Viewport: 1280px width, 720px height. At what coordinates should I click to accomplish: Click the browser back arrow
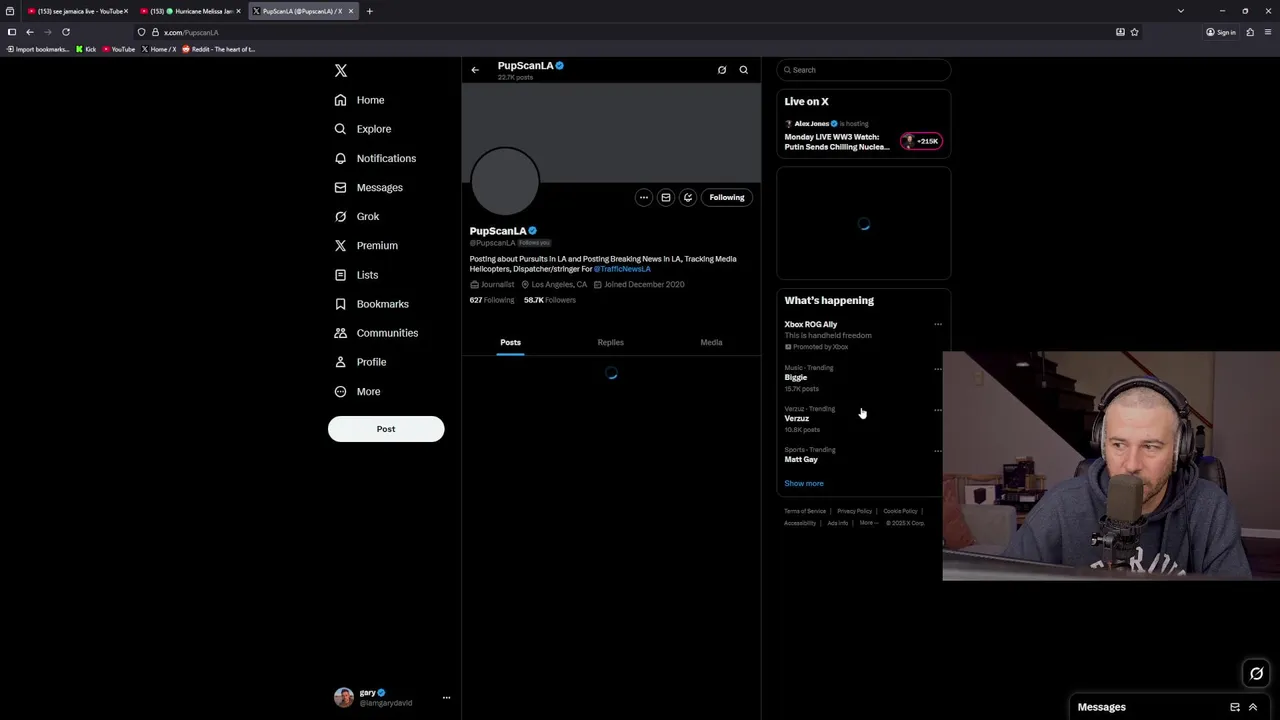click(x=30, y=32)
